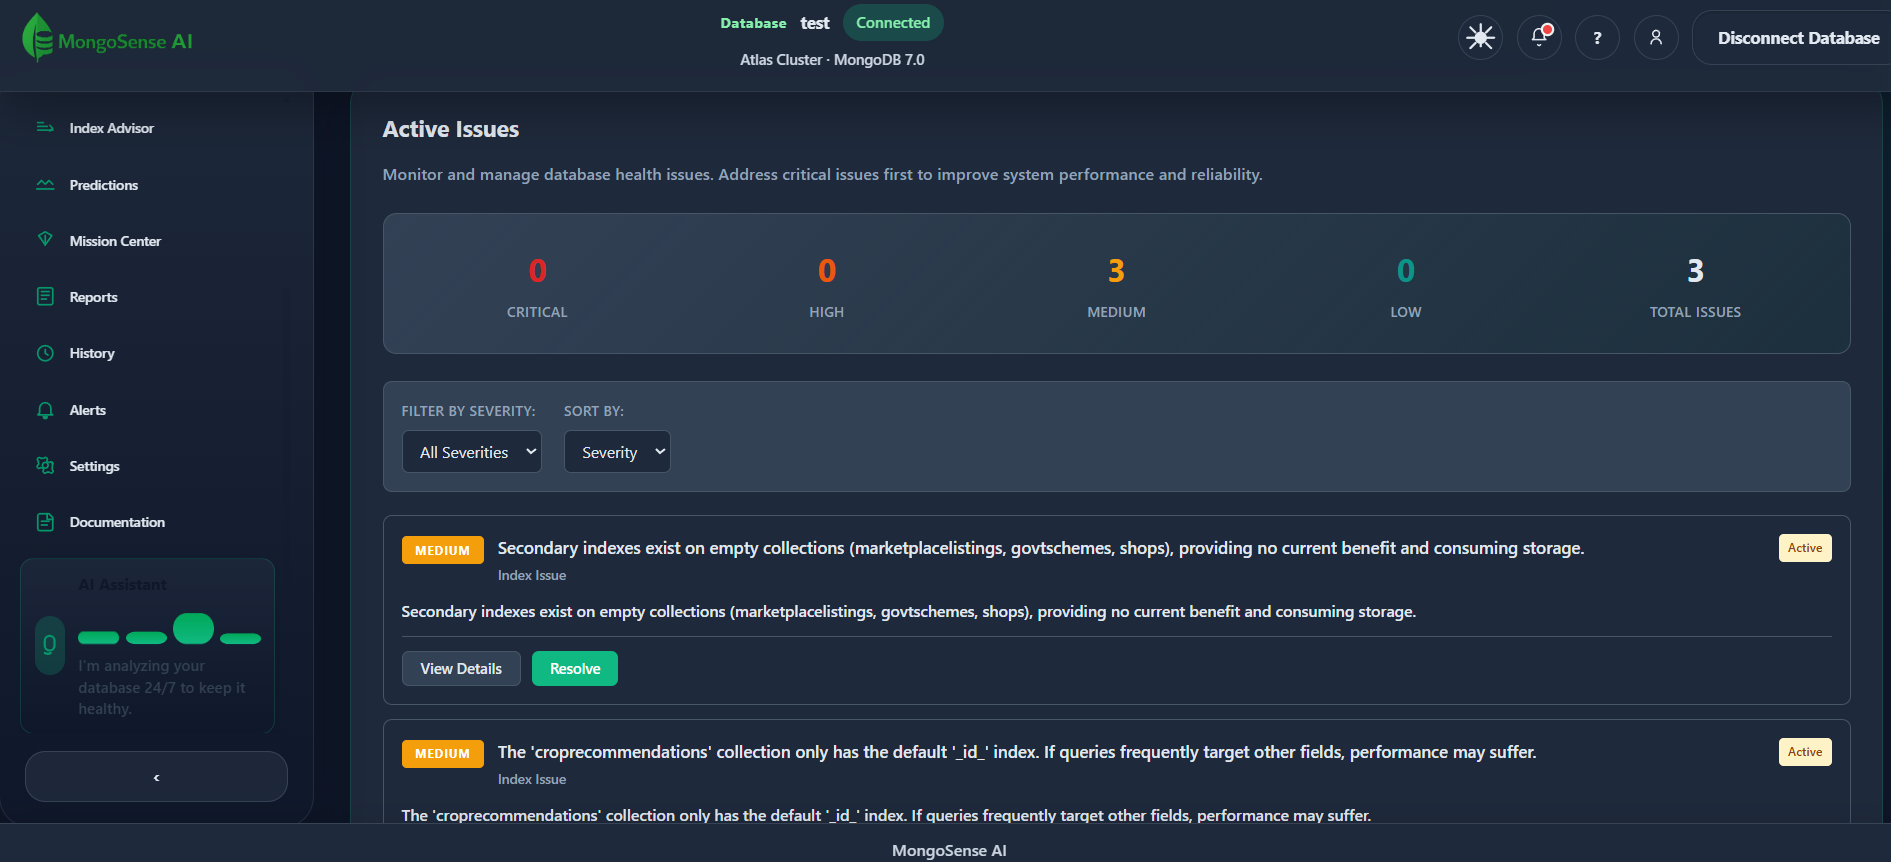This screenshot has height=862, width=1891.
Task: Open the Documentation menu item
Action: [x=117, y=522]
